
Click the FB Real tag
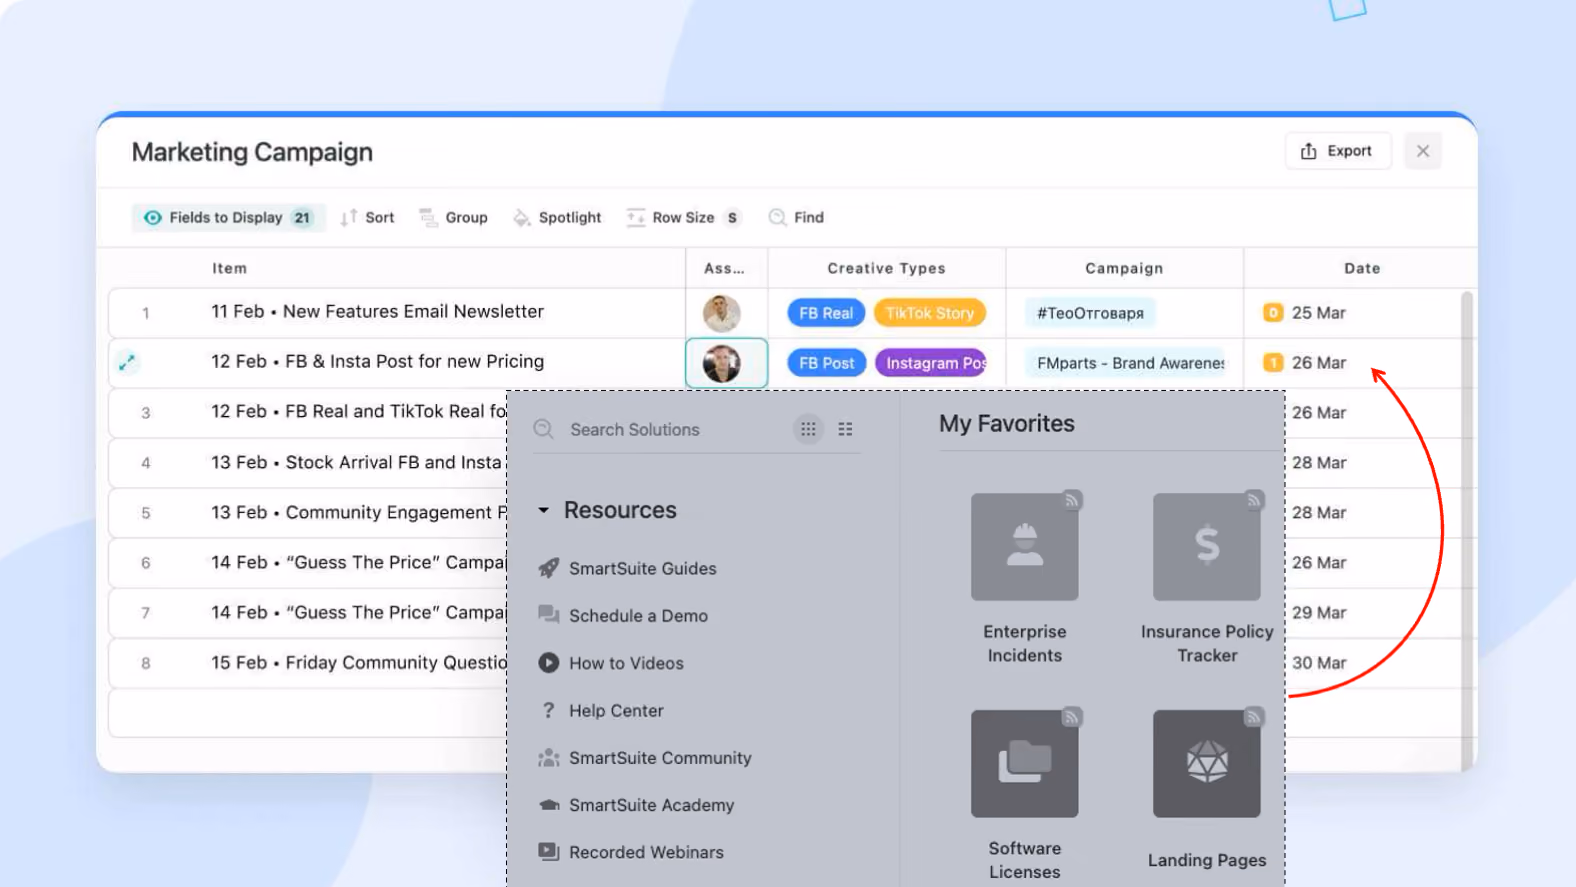point(826,313)
